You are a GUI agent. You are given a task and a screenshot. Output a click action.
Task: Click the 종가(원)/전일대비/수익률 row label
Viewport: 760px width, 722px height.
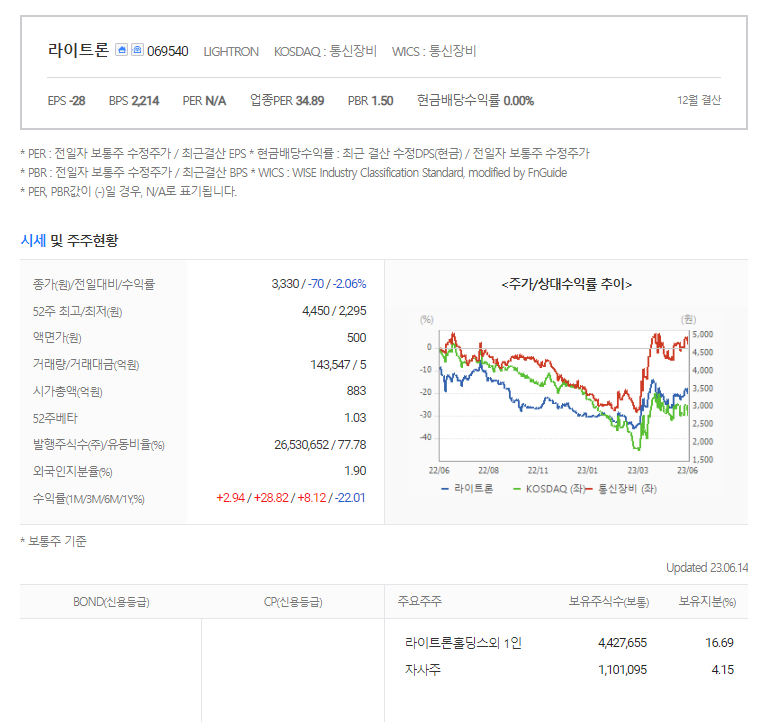(x=94, y=284)
